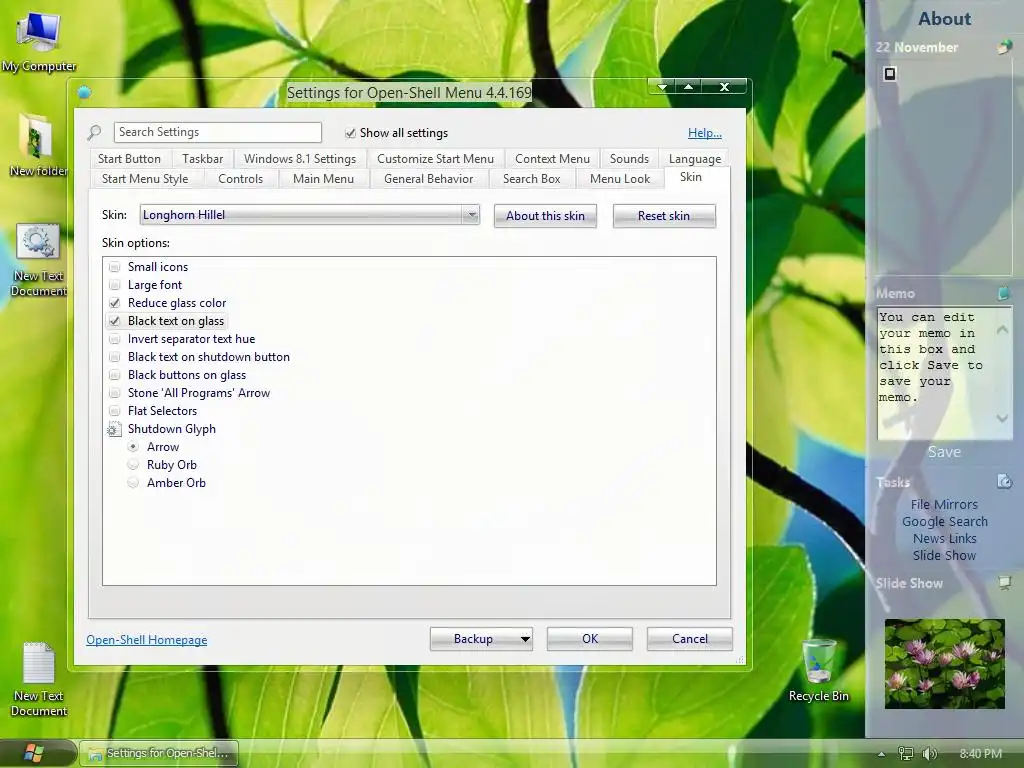The height and width of the screenshot is (768, 1024).
Task: Open the Help... link
Action: coord(705,133)
